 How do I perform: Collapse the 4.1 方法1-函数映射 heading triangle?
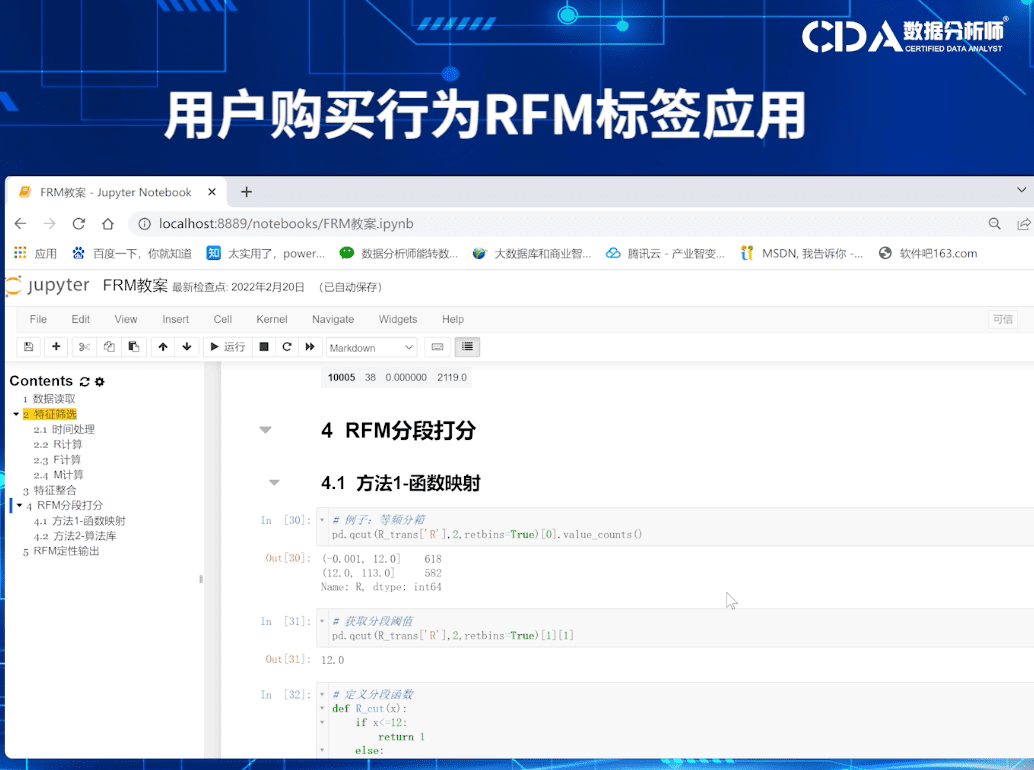coord(274,483)
